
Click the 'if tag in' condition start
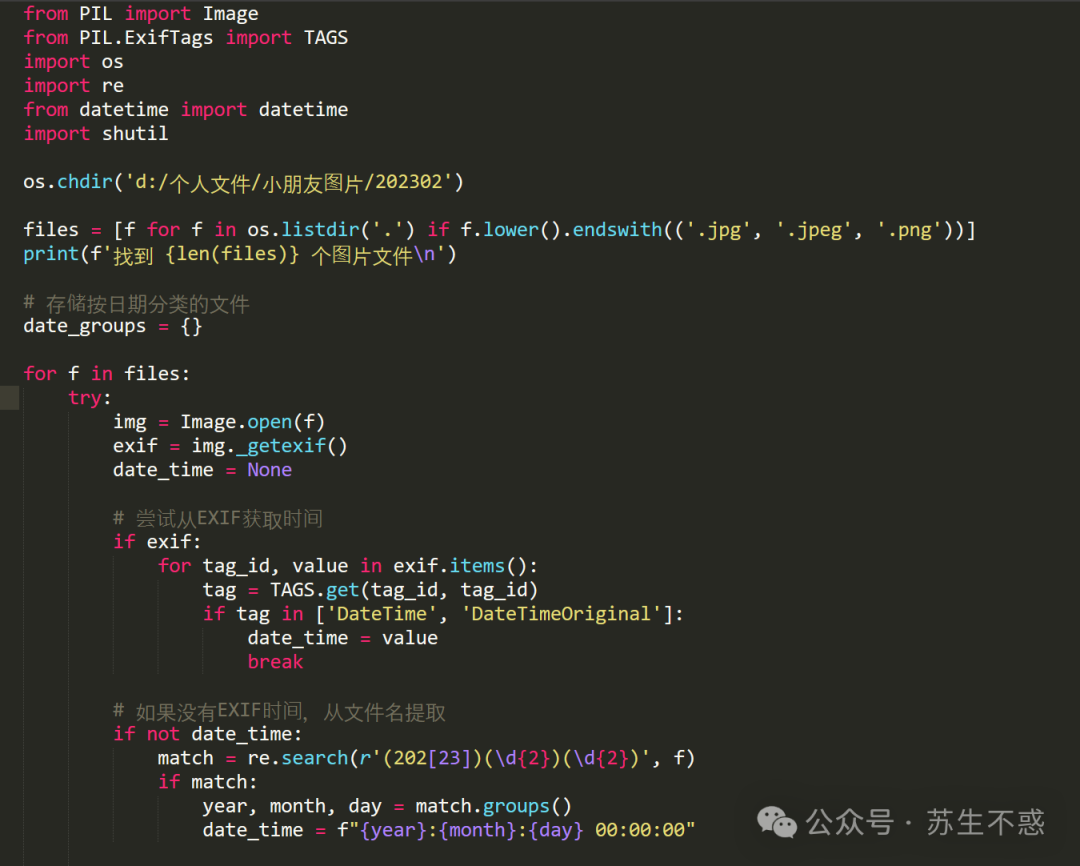[253, 614]
